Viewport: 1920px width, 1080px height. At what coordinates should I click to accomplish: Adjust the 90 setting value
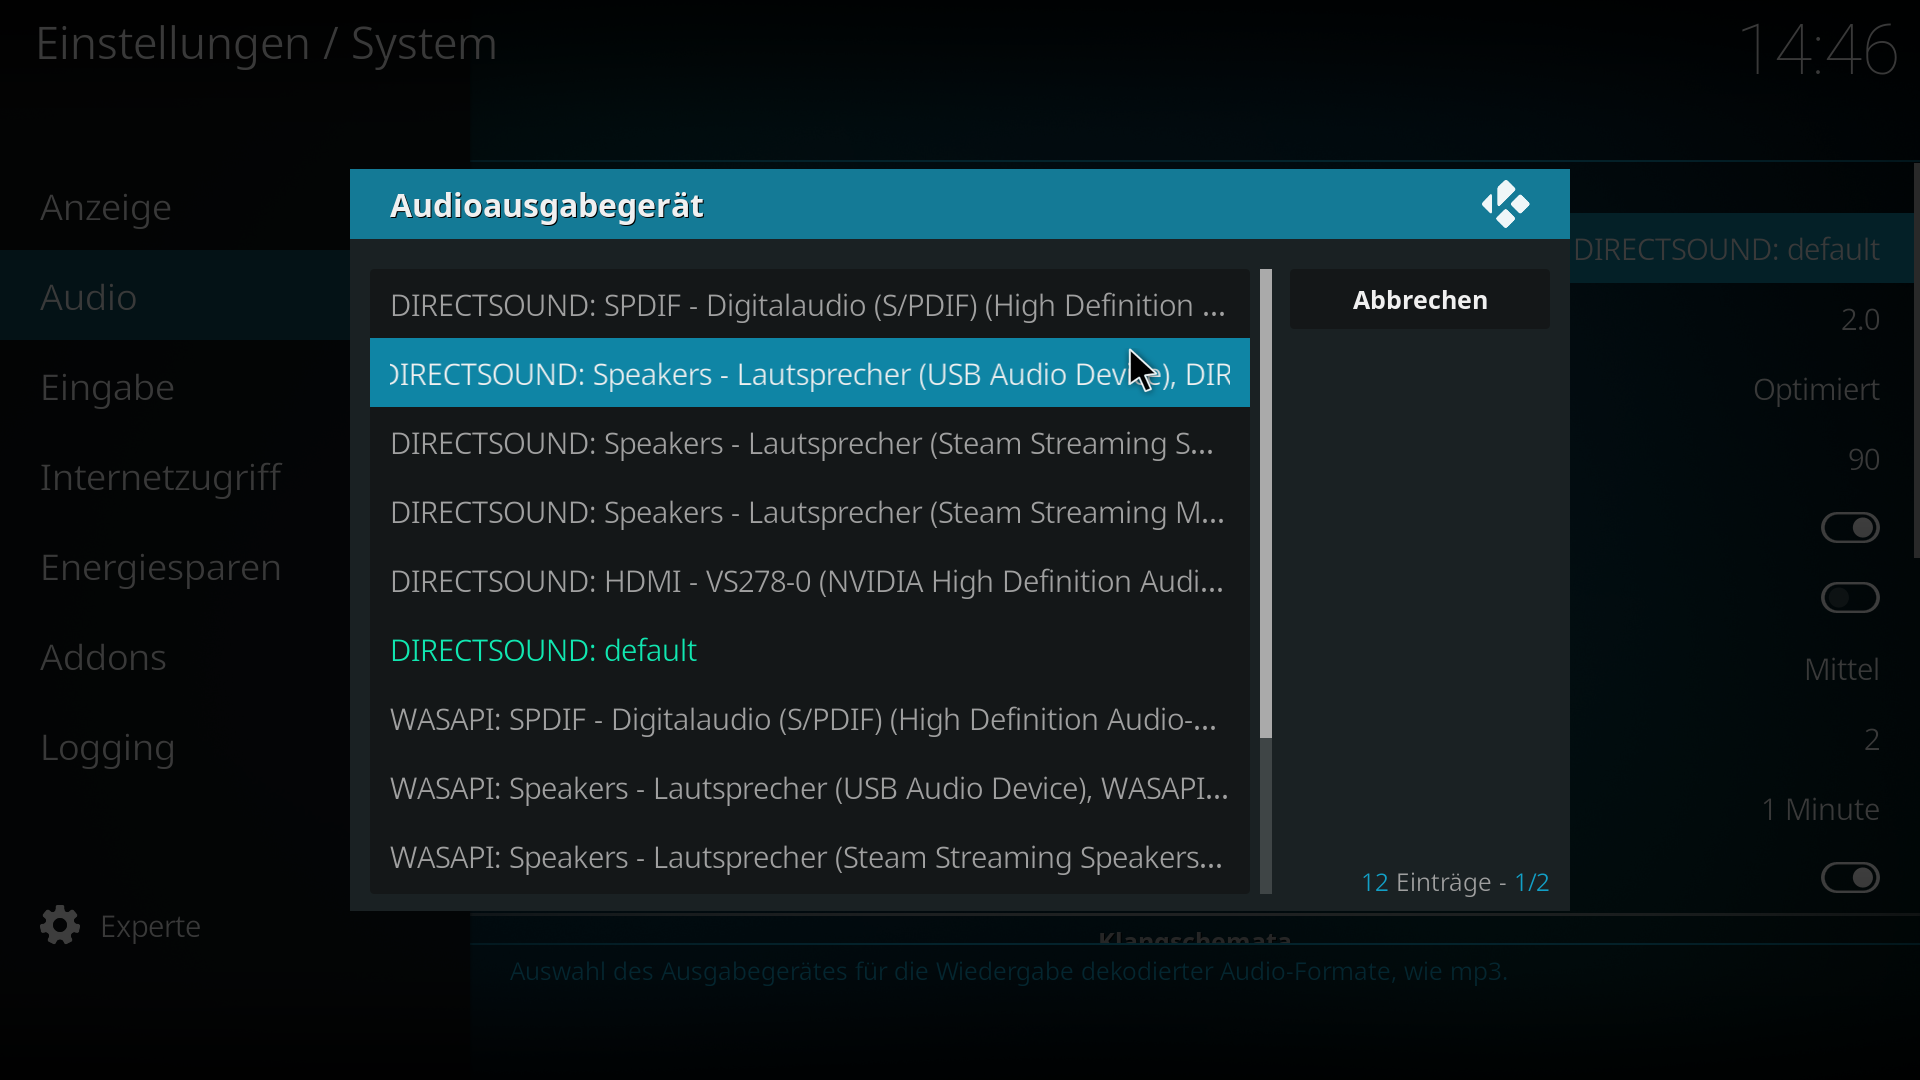1864,459
